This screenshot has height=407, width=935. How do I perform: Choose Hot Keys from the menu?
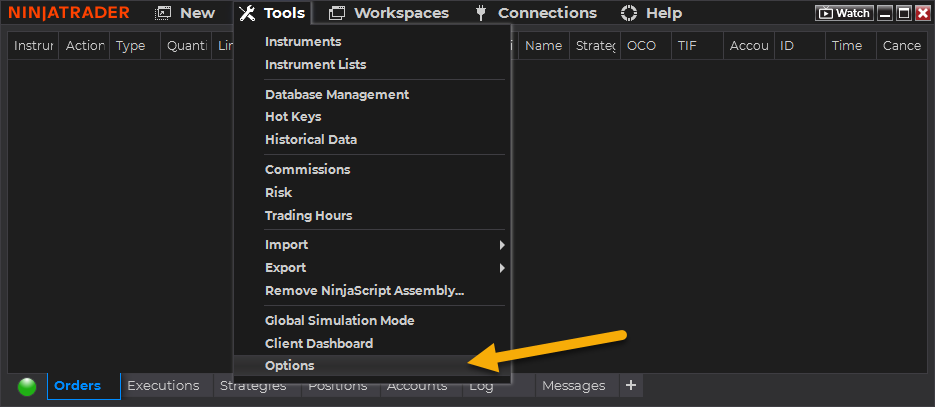coord(293,117)
